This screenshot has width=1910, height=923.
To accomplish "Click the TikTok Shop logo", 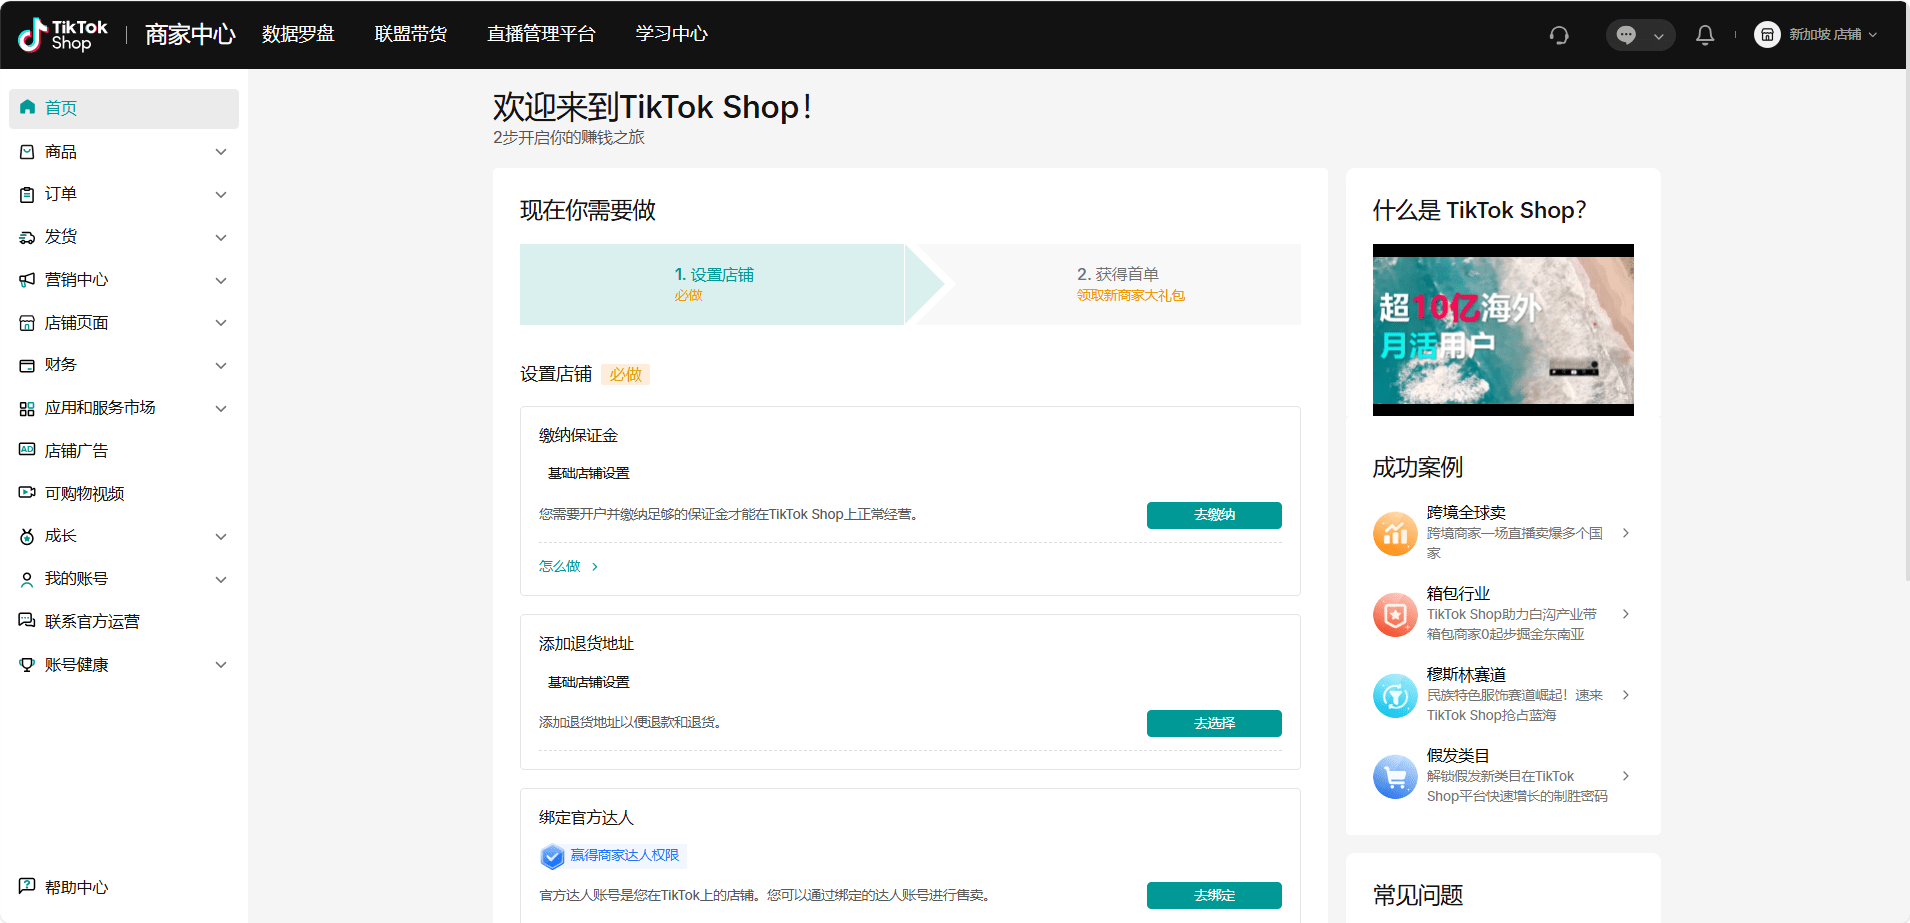I will pos(62,35).
